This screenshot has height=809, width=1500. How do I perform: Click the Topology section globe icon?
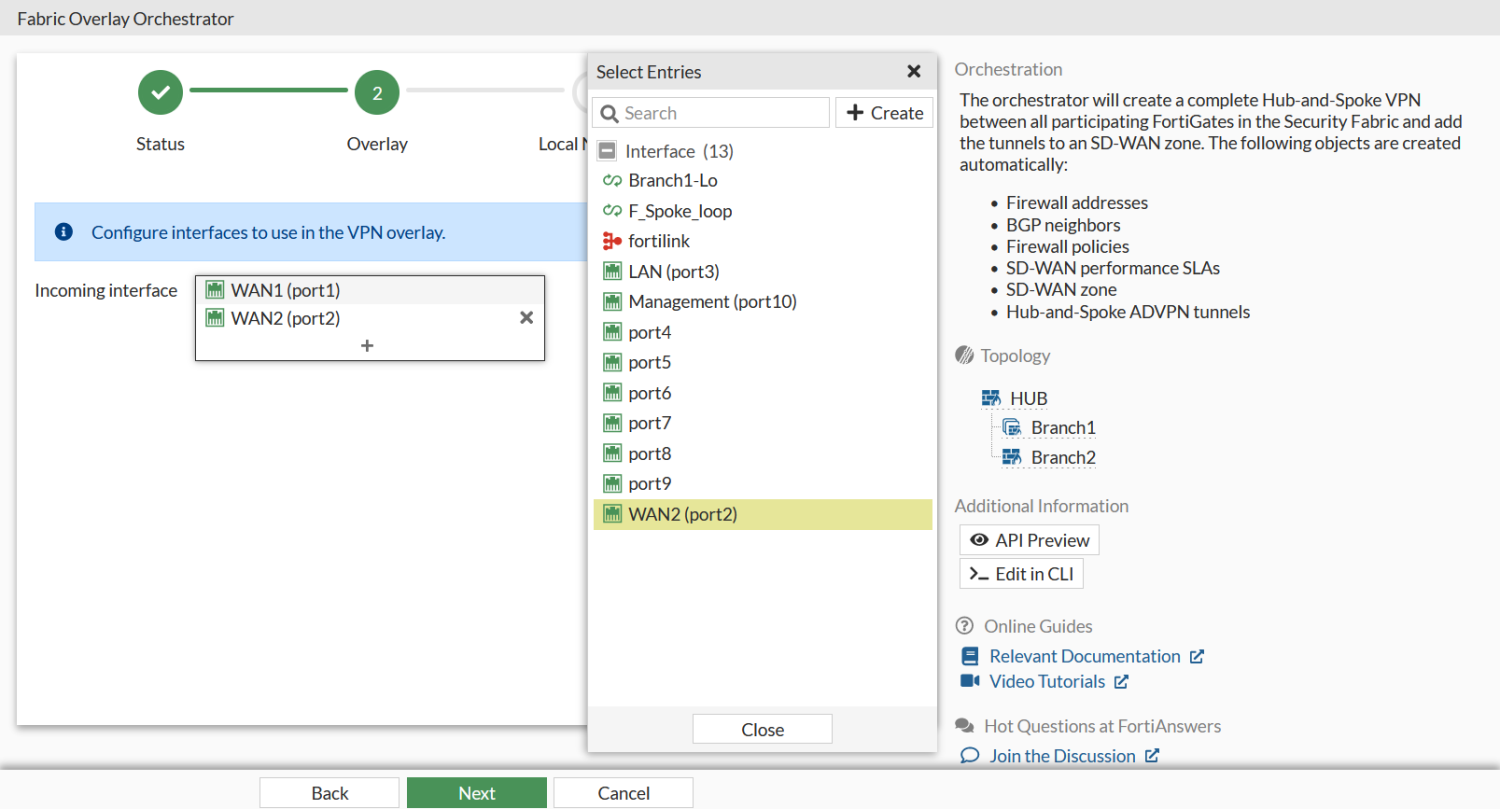tap(966, 355)
